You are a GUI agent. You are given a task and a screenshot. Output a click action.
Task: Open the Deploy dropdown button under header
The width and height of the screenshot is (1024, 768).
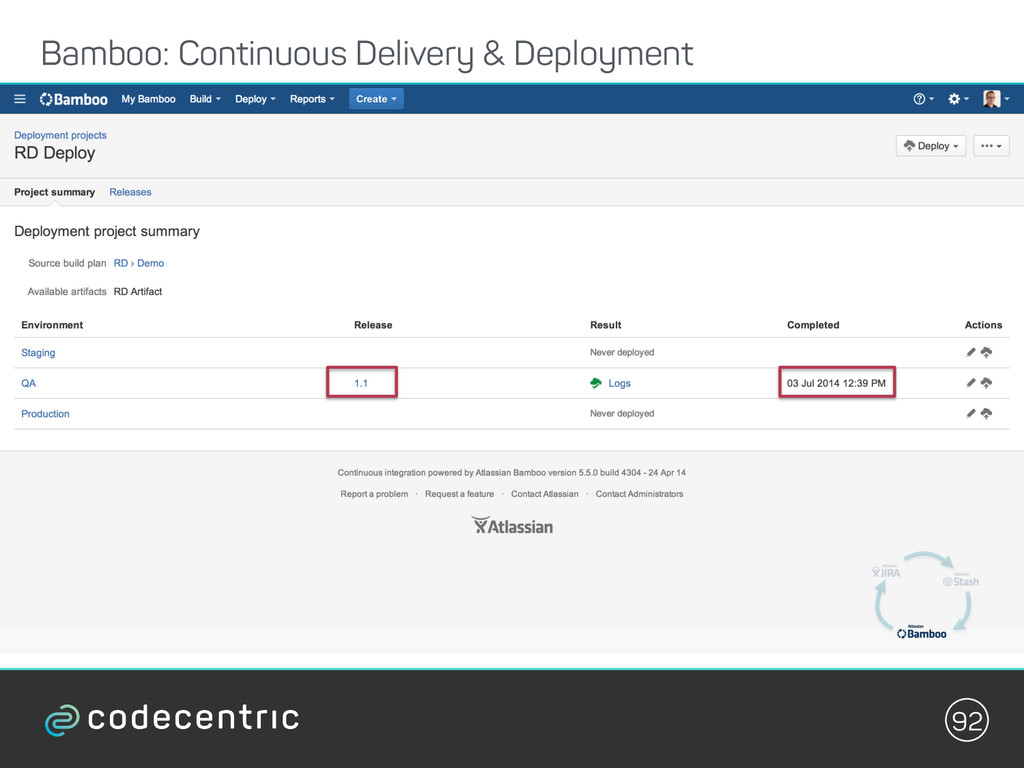point(931,146)
